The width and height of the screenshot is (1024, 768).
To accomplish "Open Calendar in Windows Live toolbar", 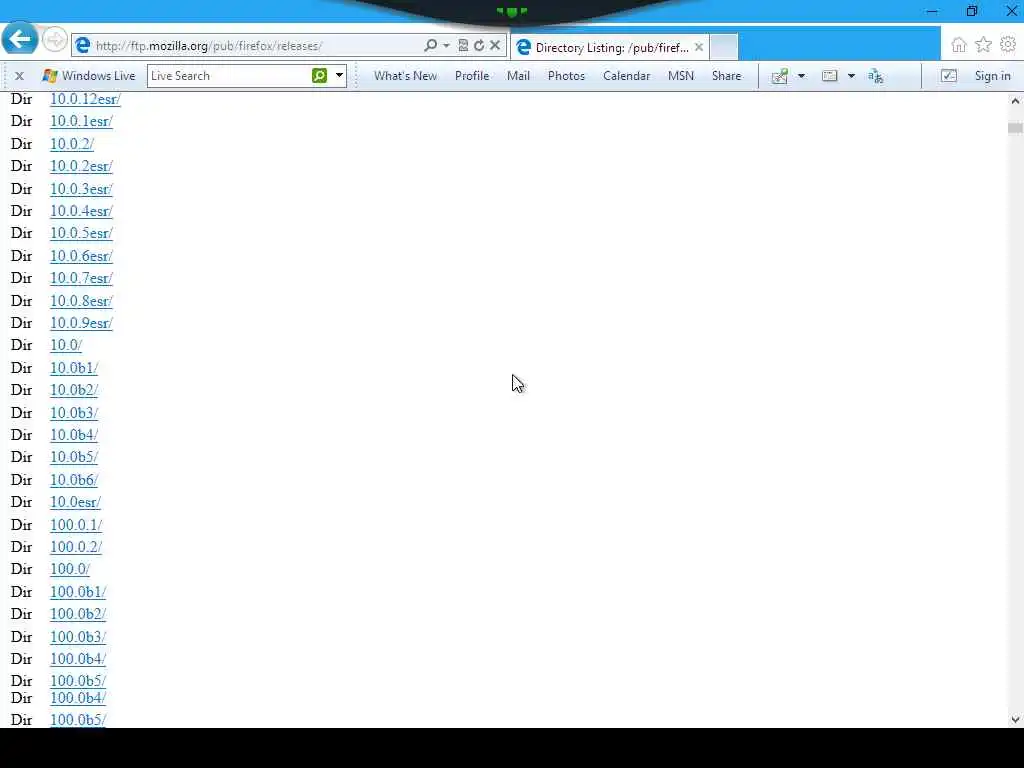I will tap(626, 76).
